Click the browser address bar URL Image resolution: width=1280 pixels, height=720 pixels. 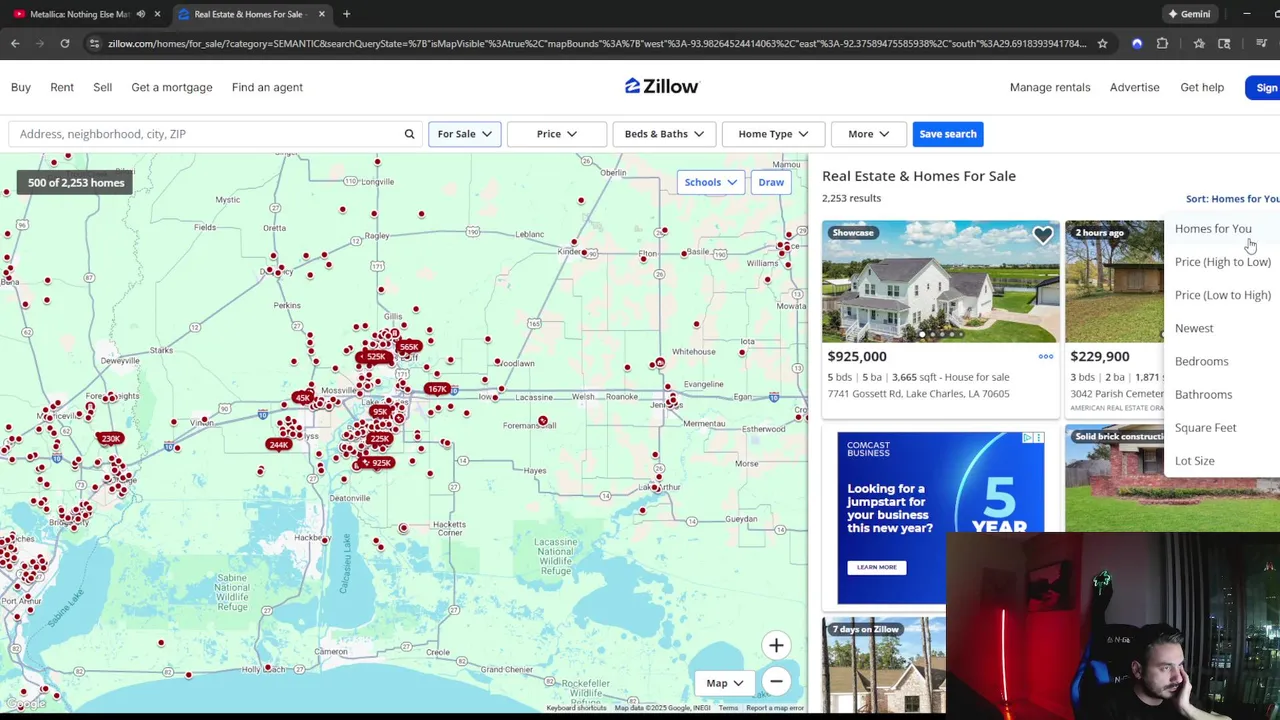(x=596, y=43)
